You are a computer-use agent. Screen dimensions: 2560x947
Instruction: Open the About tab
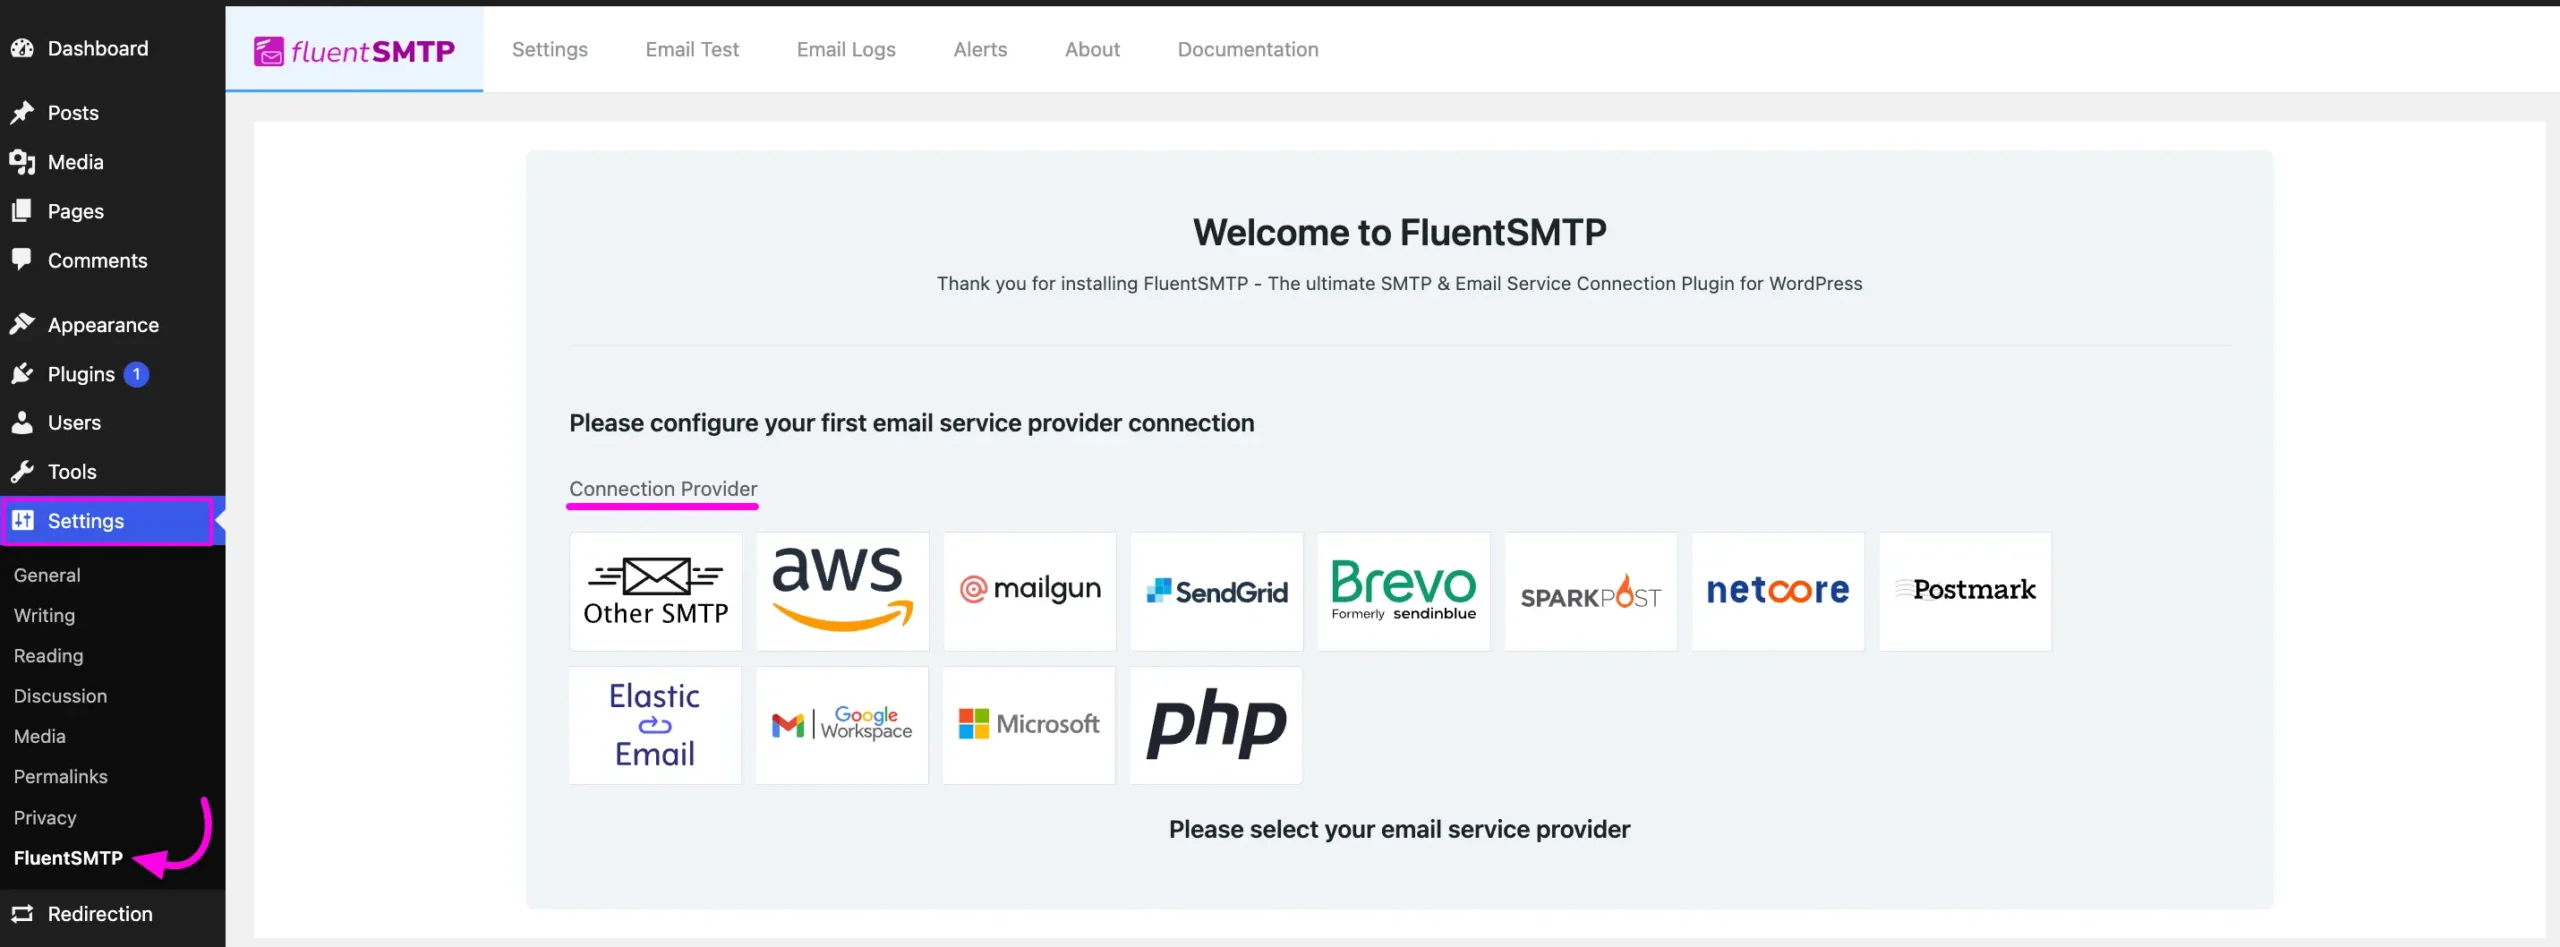tap(1092, 49)
